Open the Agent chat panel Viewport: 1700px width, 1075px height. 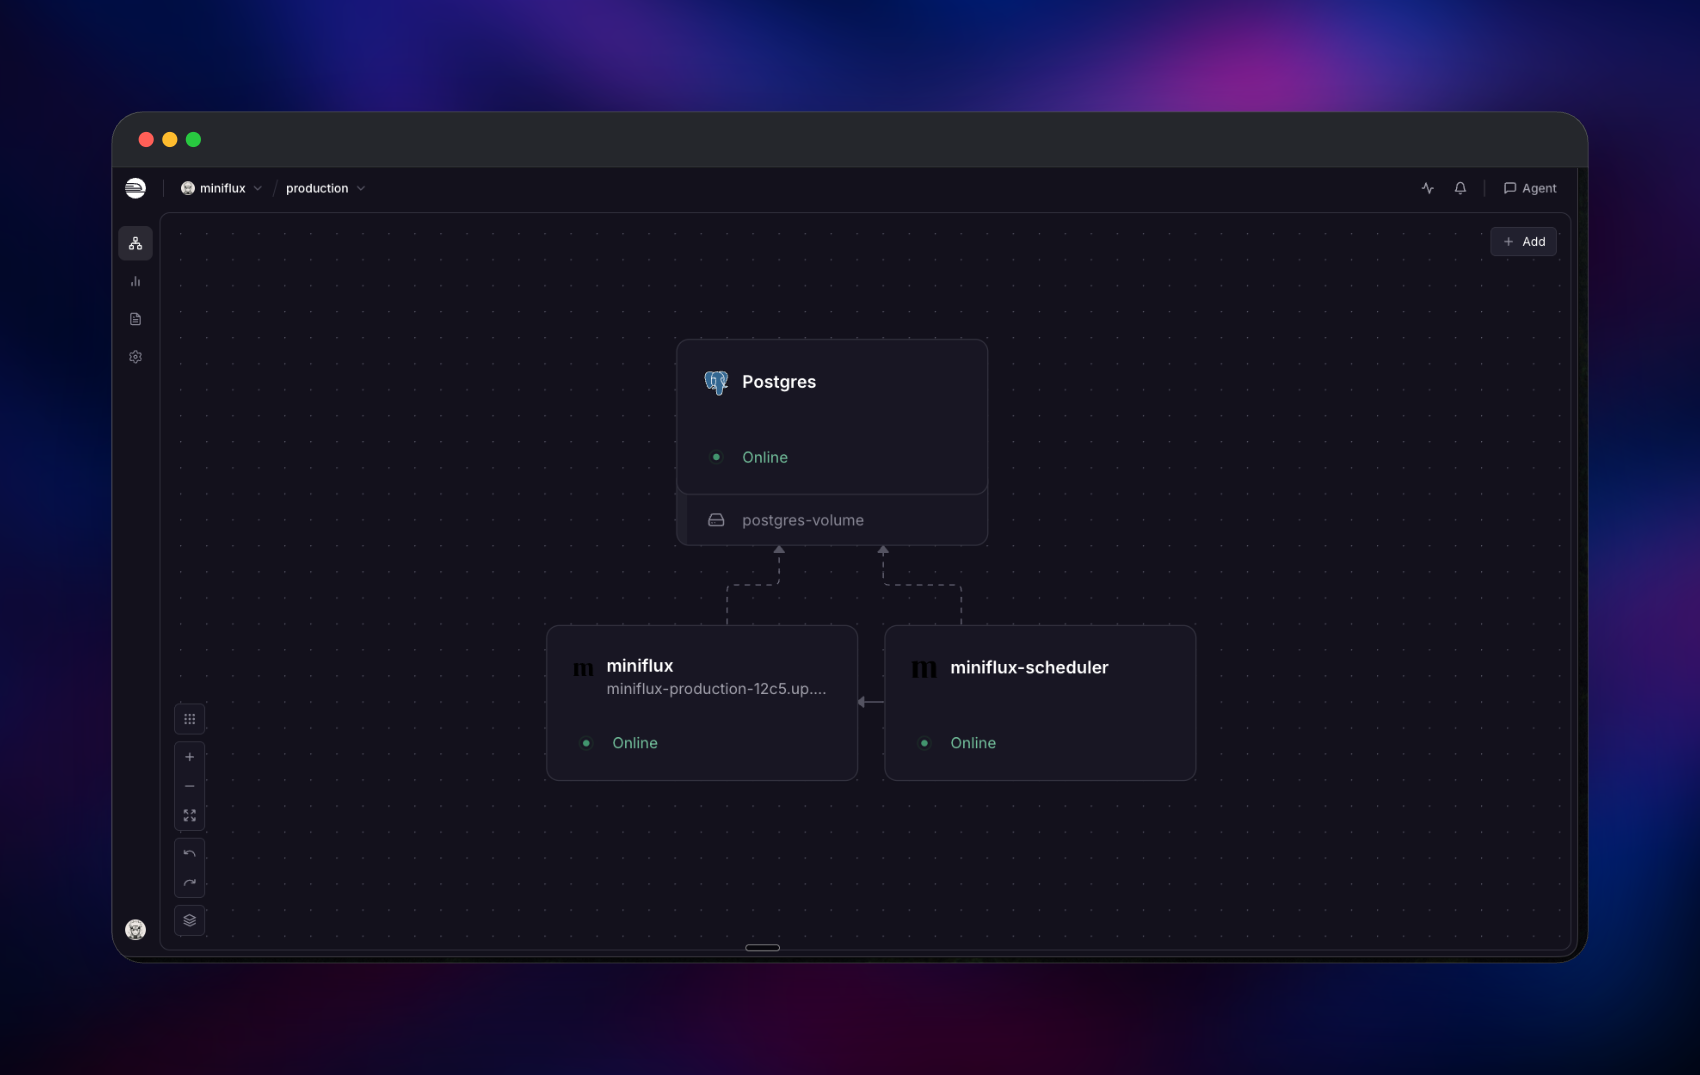point(1530,188)
